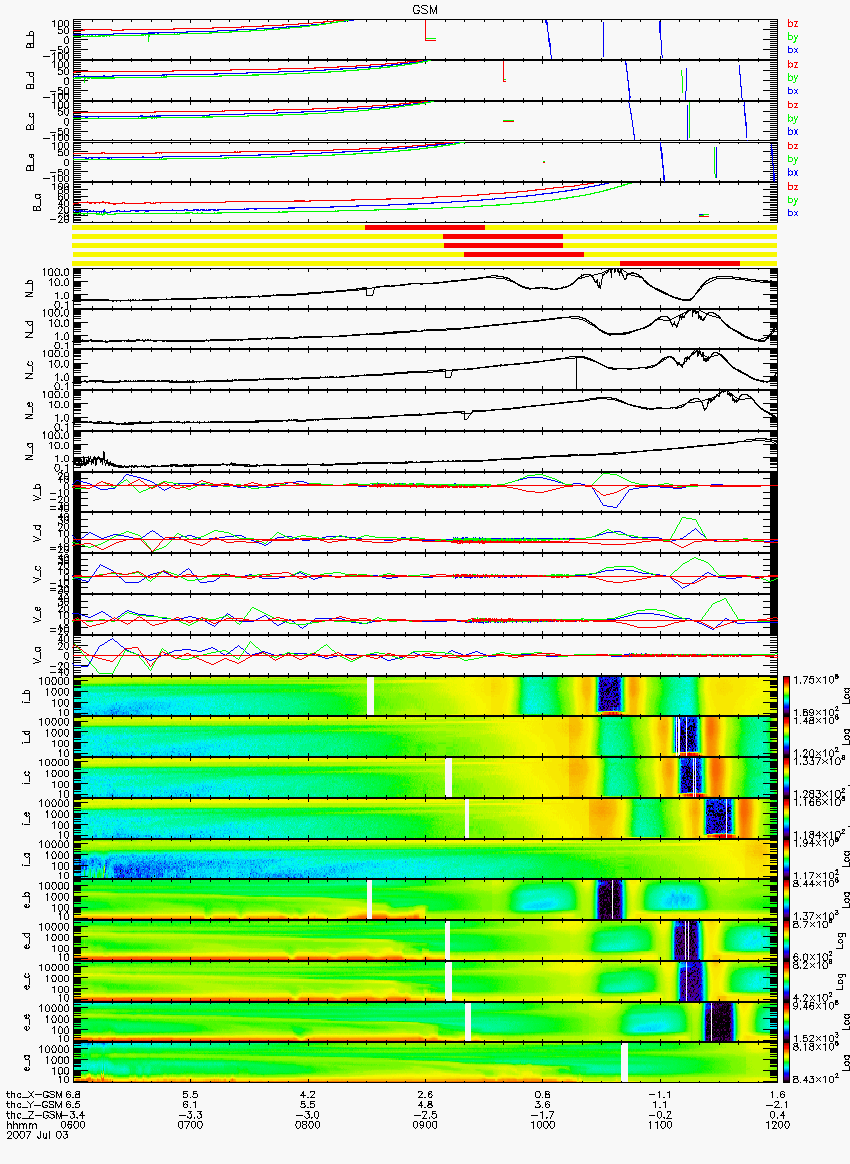The height and width of the screenshot is (1164, 850).
Task: Click the by legend beside the B_b panel
Action: tap(793, 37)
